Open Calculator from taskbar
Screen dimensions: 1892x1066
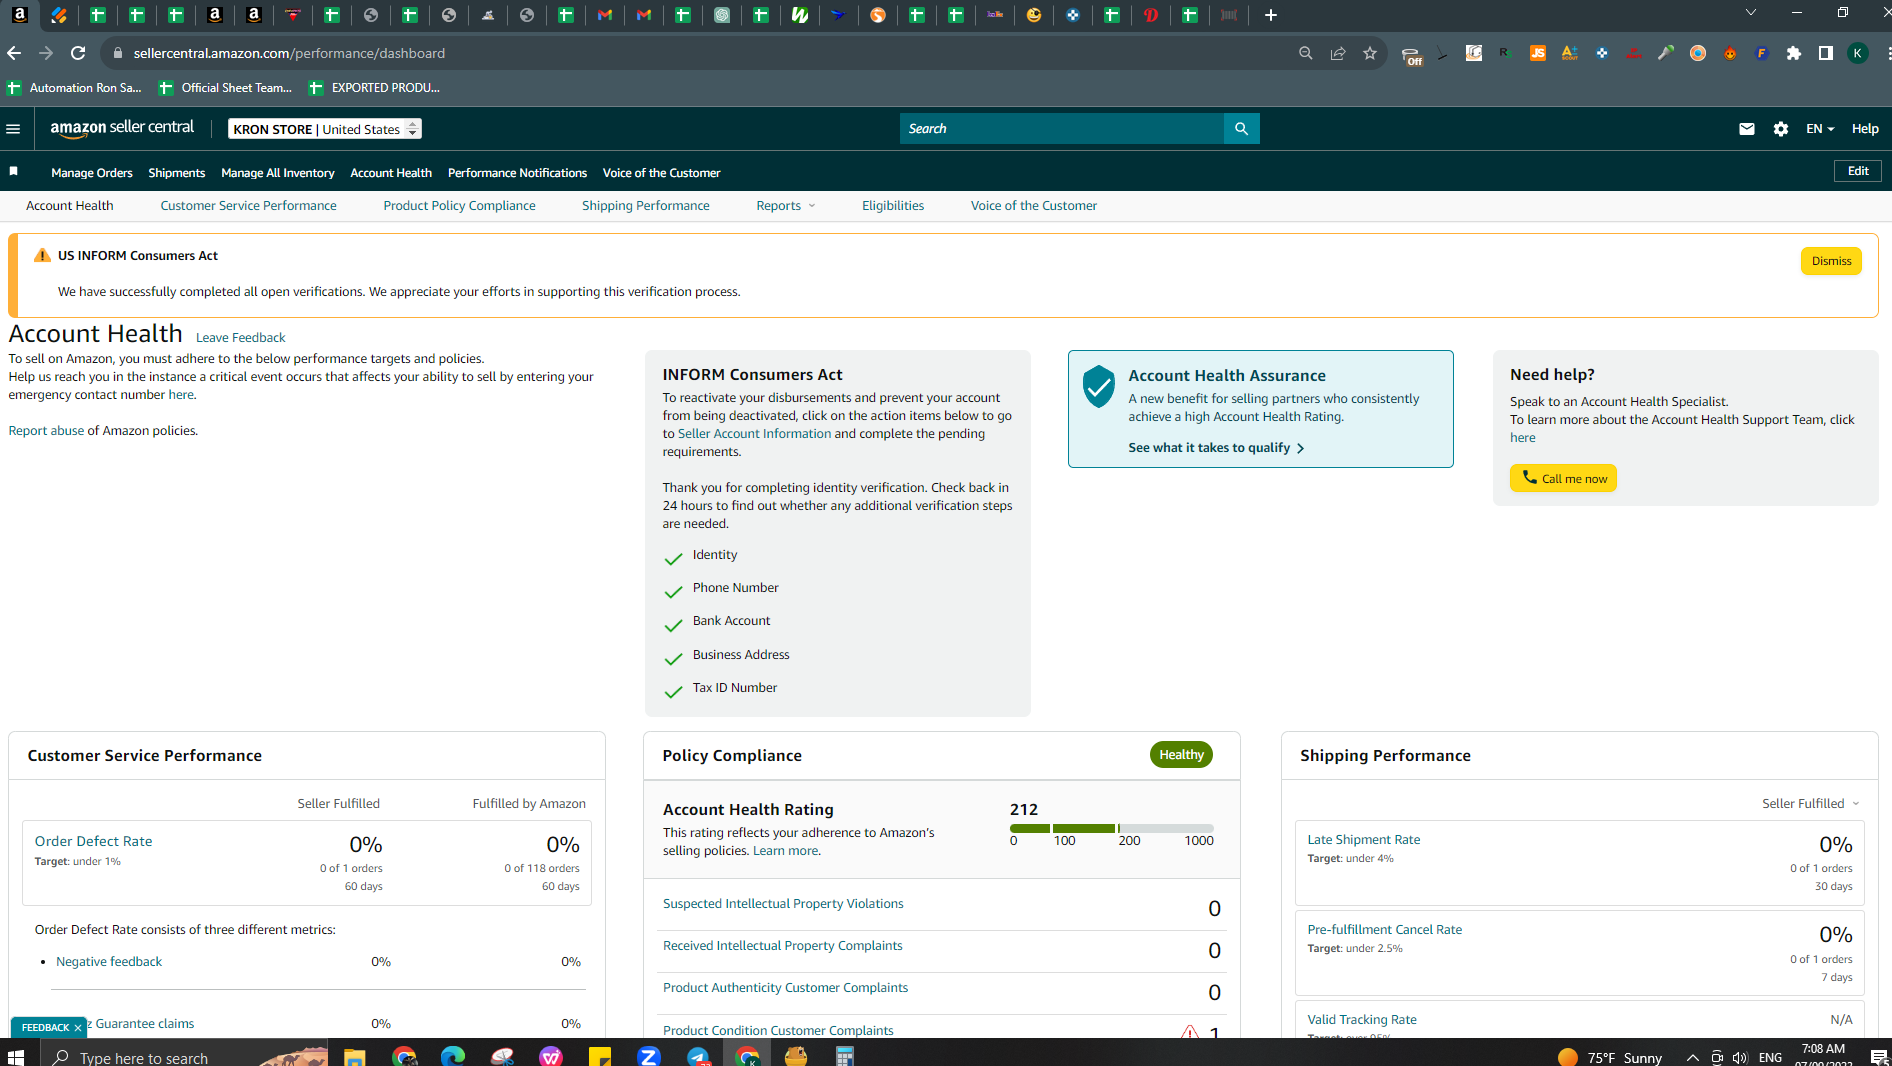[x=845, y=1056]
